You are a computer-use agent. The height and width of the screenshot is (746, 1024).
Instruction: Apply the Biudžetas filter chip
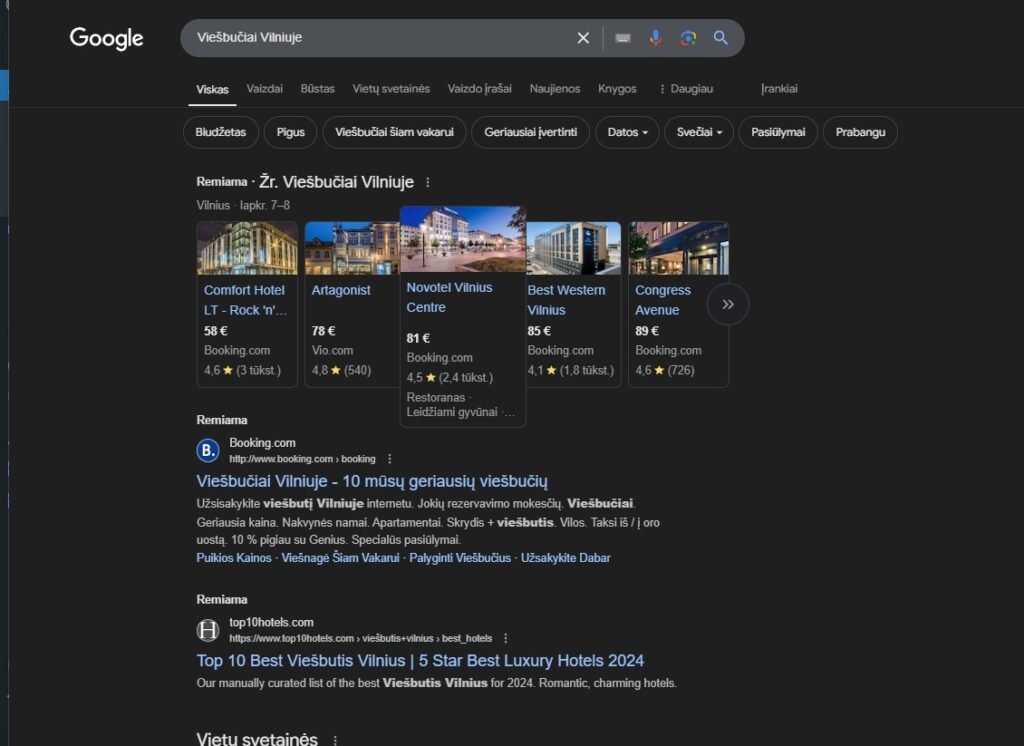(221, 133)
